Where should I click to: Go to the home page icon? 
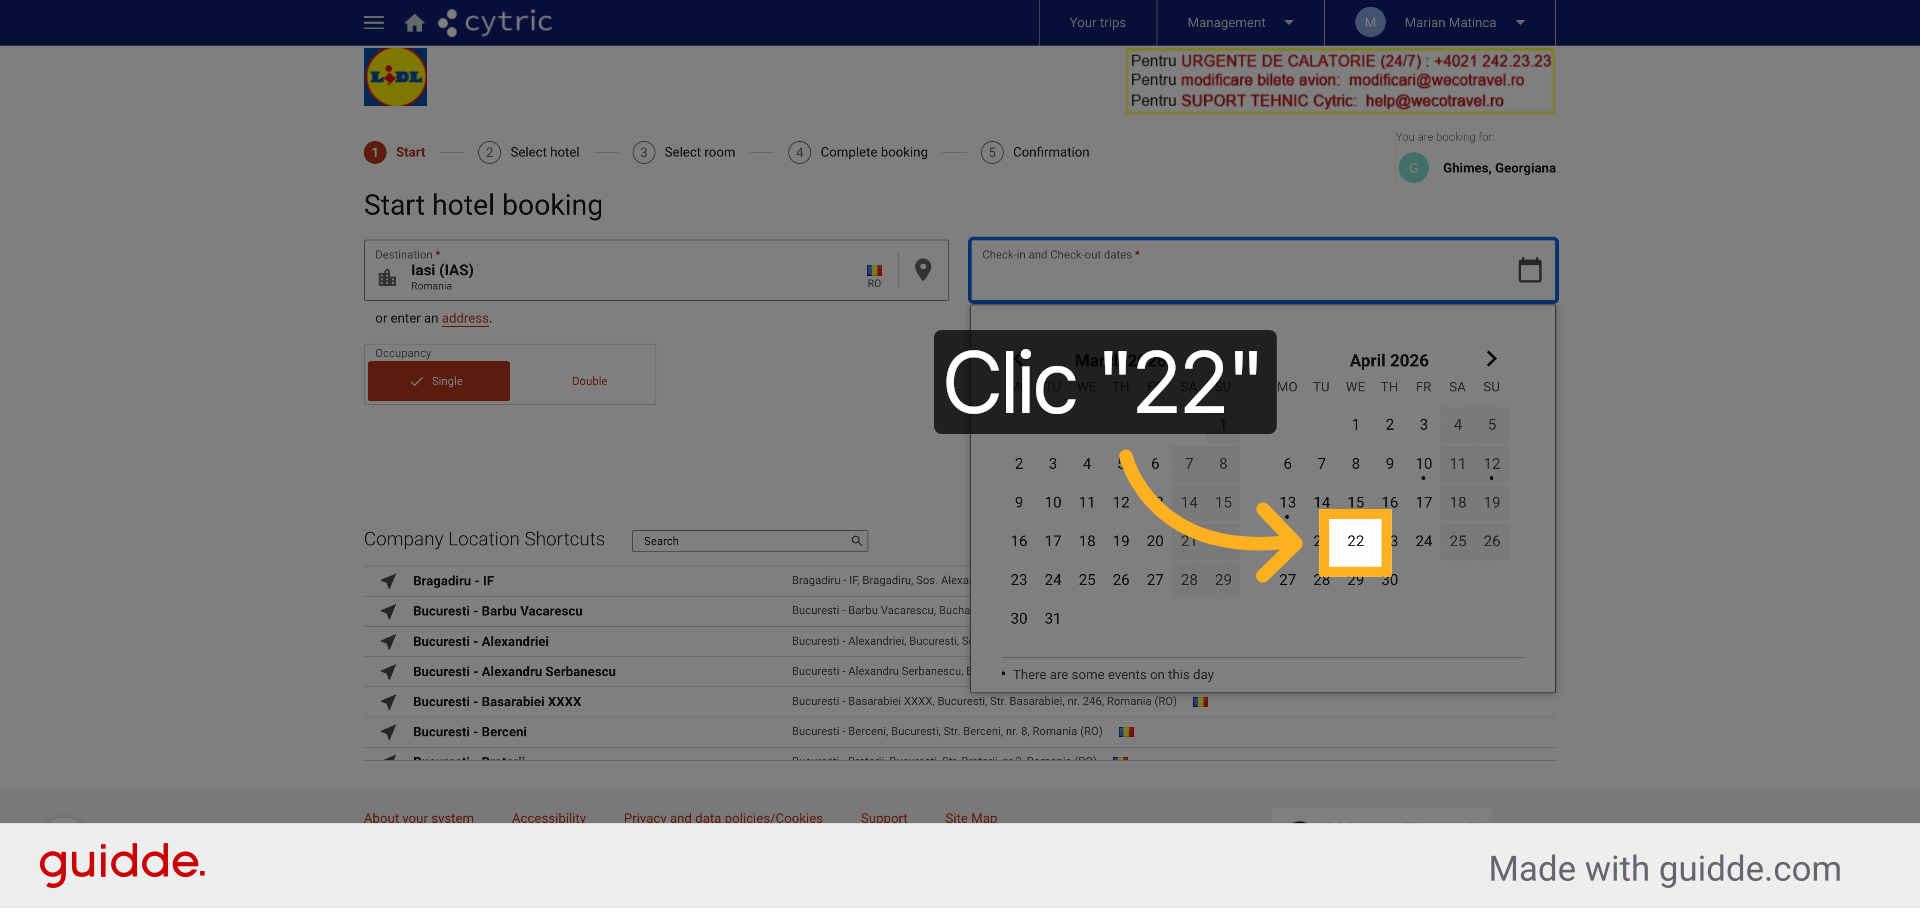pyautogui.click(x=414, y=23)
